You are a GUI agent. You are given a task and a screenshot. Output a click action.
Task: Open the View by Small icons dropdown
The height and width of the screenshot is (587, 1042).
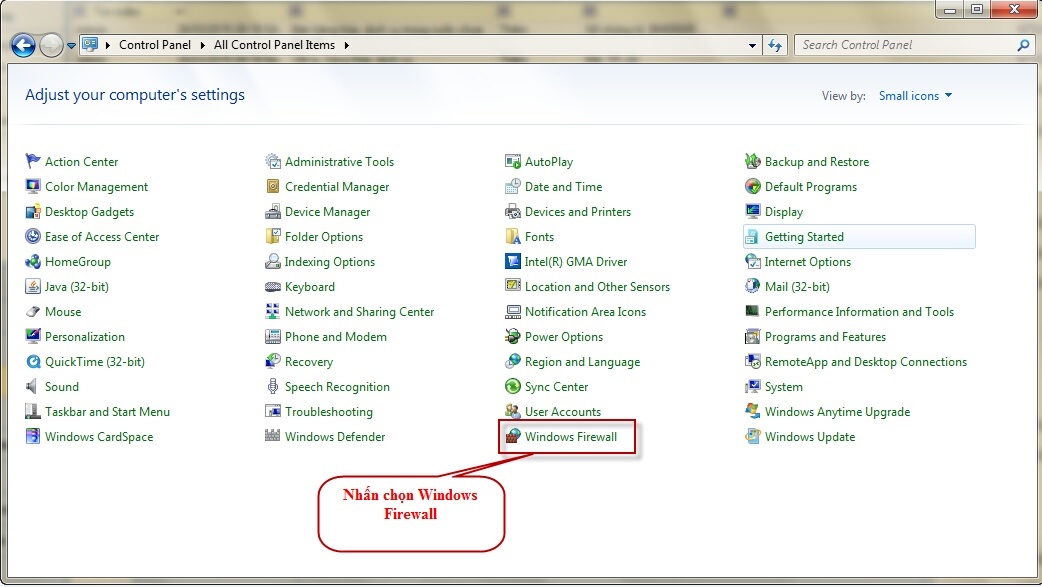915,96
